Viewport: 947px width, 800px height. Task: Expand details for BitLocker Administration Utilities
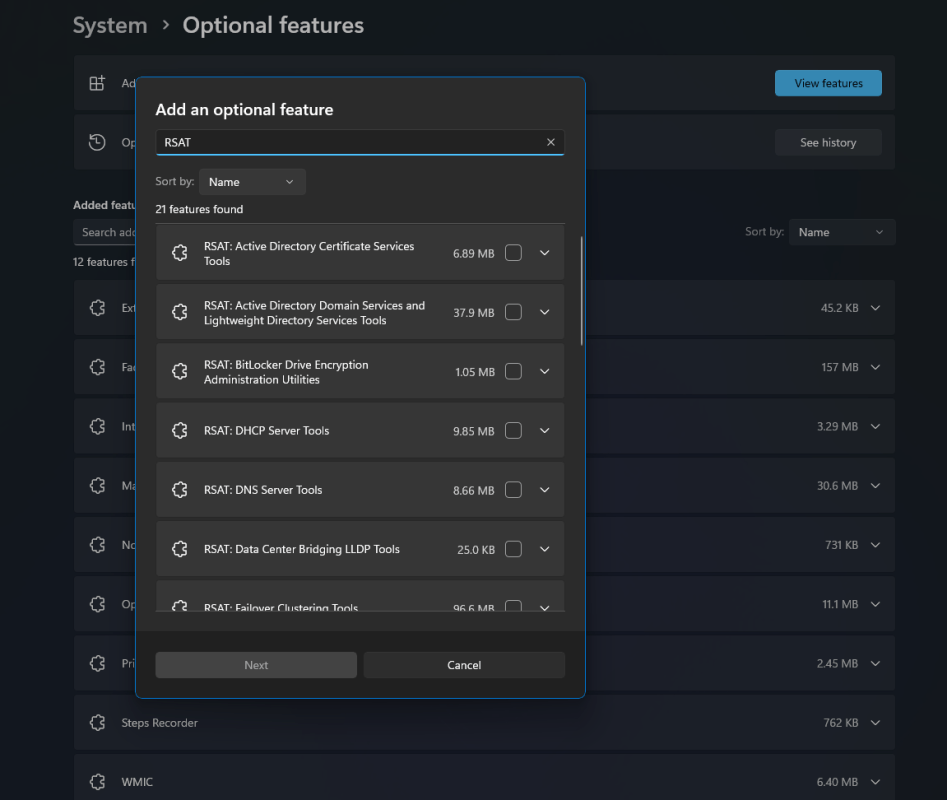pos(545,371)
